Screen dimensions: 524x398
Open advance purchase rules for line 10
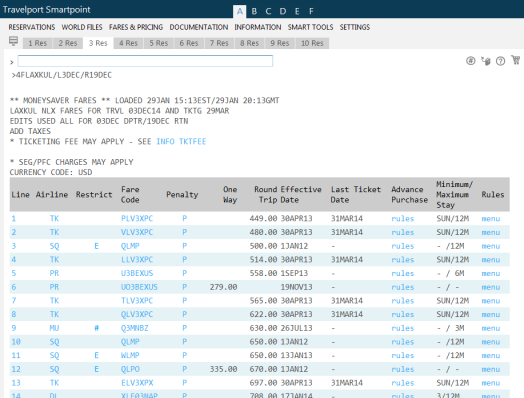pyautogui.click(x=403, y=342)
